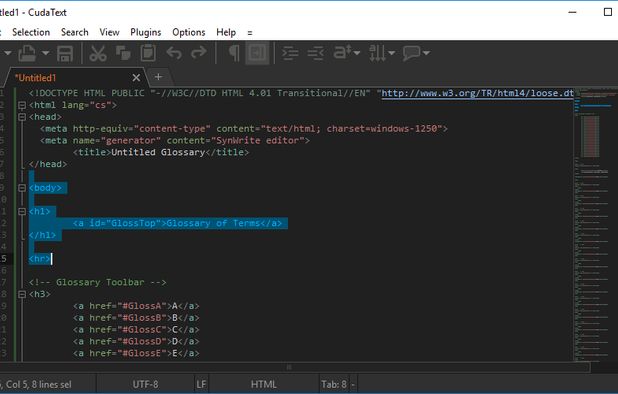Toggle unprinted characters pilcrow icon
The height and width of the screenshot is (394, 618).
234,53
